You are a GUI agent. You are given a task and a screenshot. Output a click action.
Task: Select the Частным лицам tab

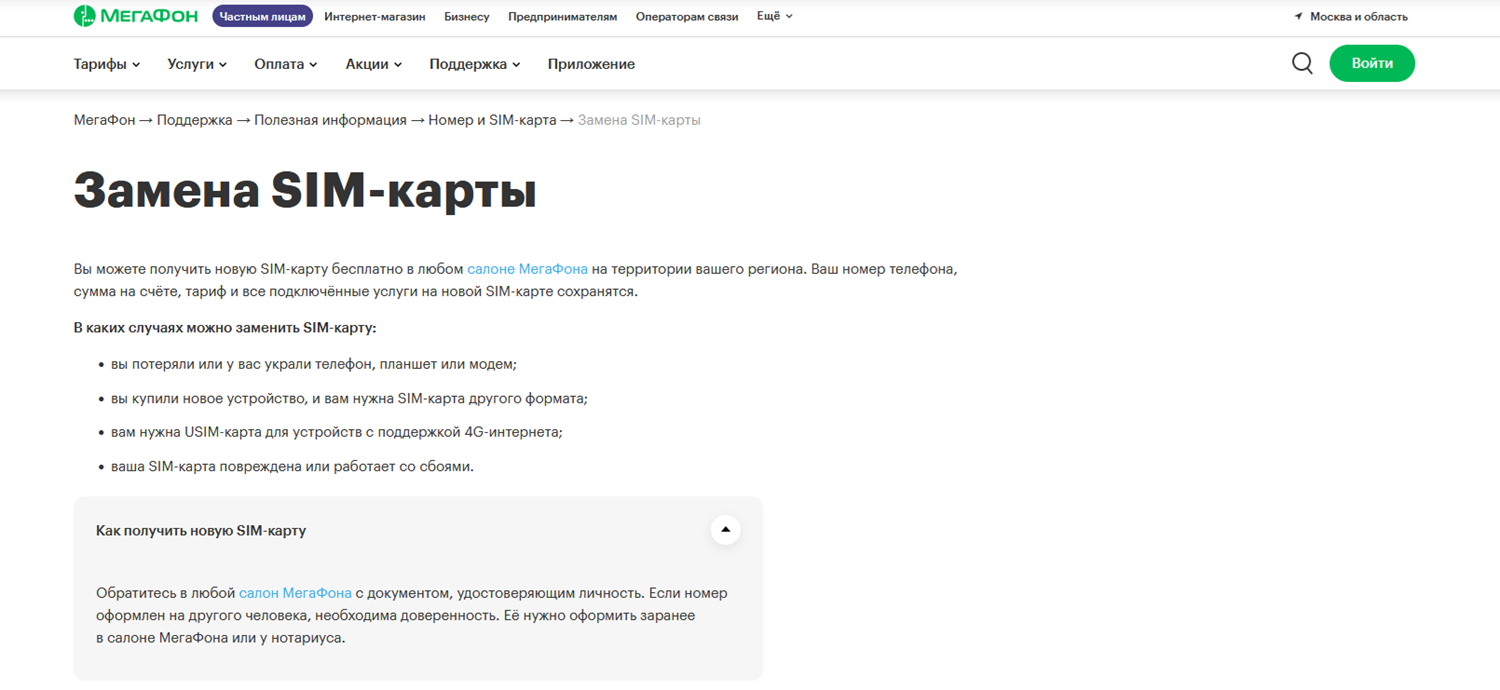(x=262, y=17)
